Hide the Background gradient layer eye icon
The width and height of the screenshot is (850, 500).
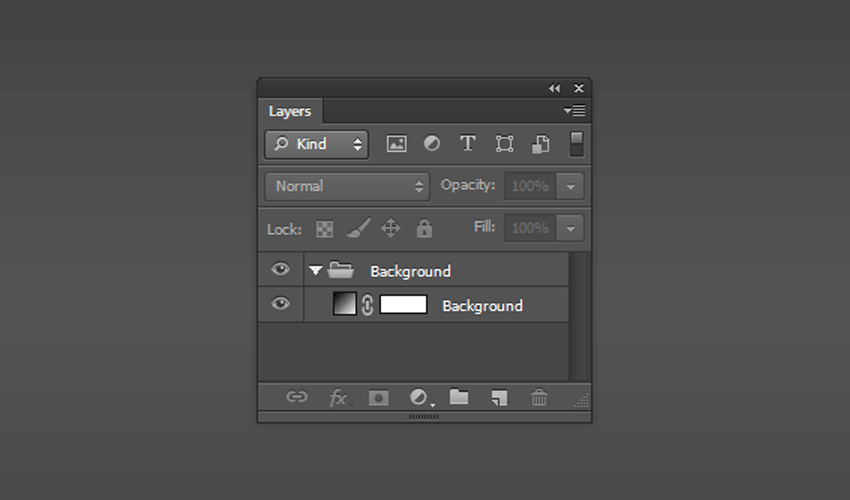280,303
